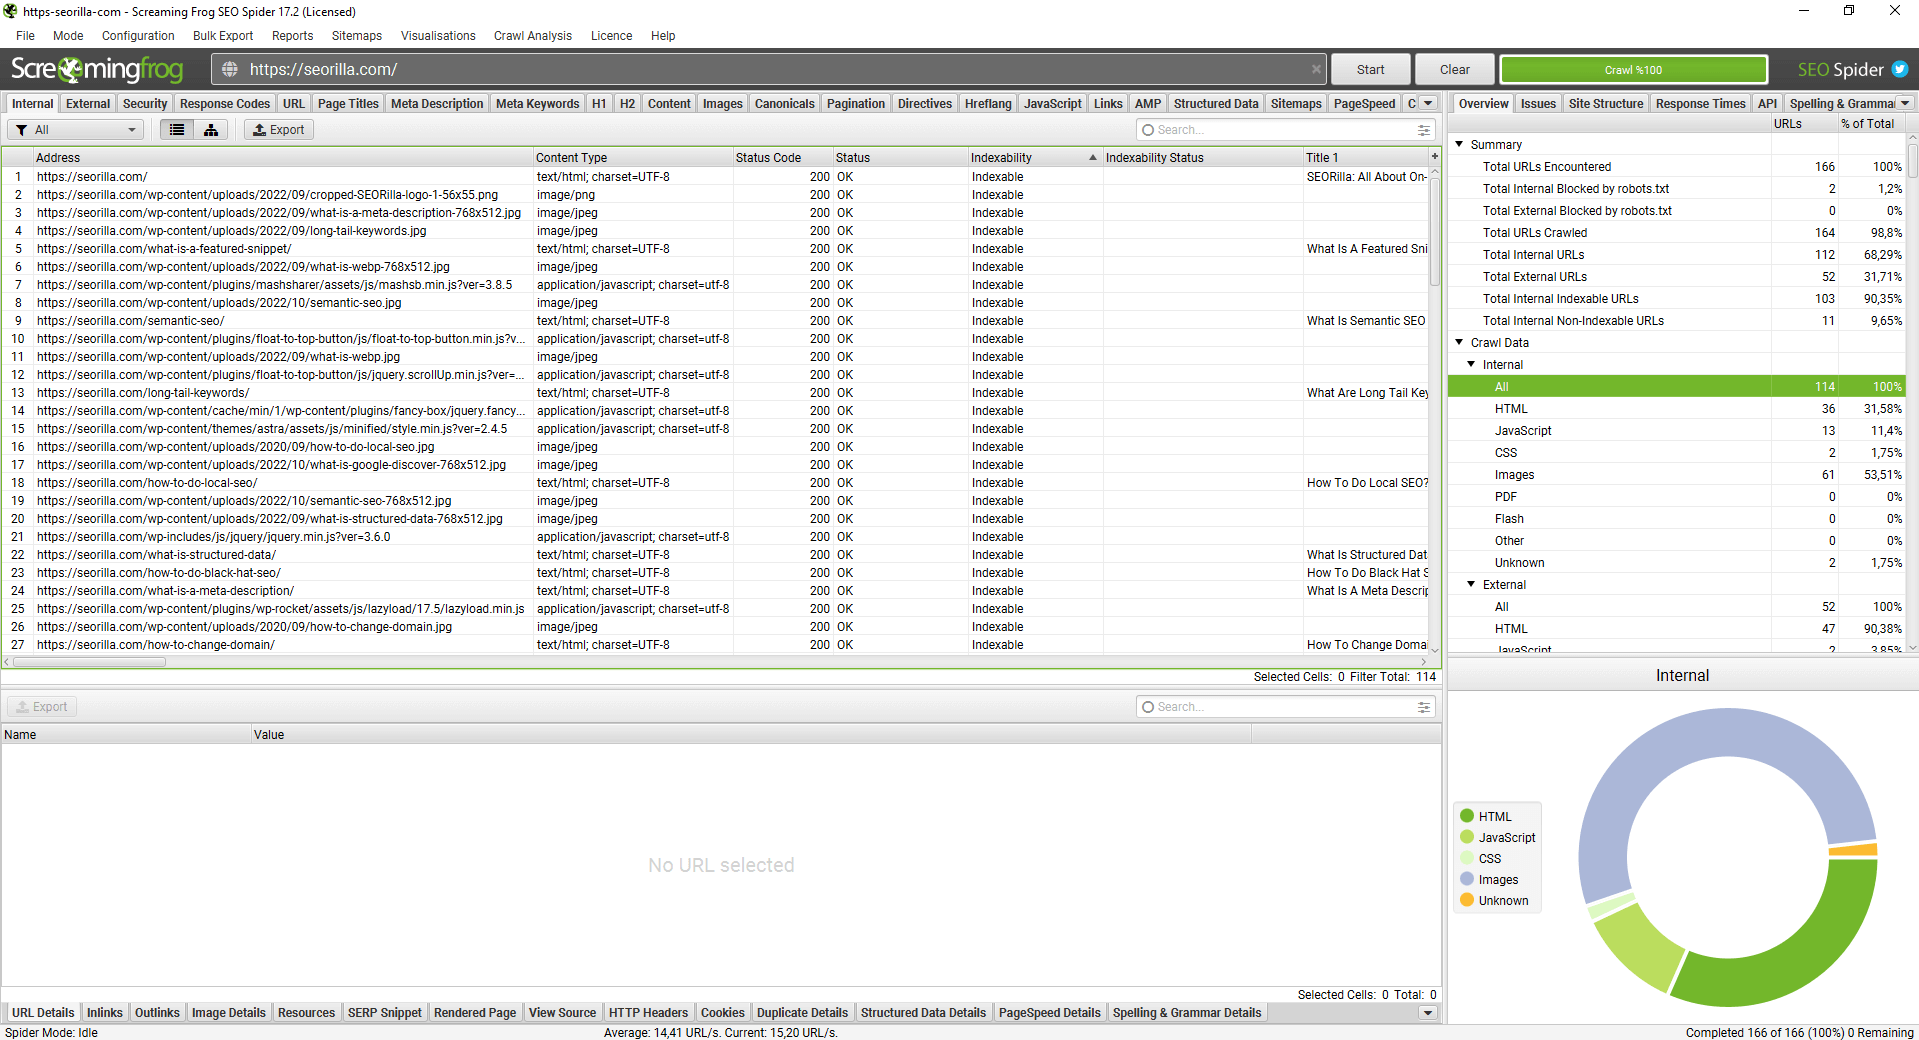Open the Configuration menu
Screen dimensions: 1919x1040
(x=138, y=36)
